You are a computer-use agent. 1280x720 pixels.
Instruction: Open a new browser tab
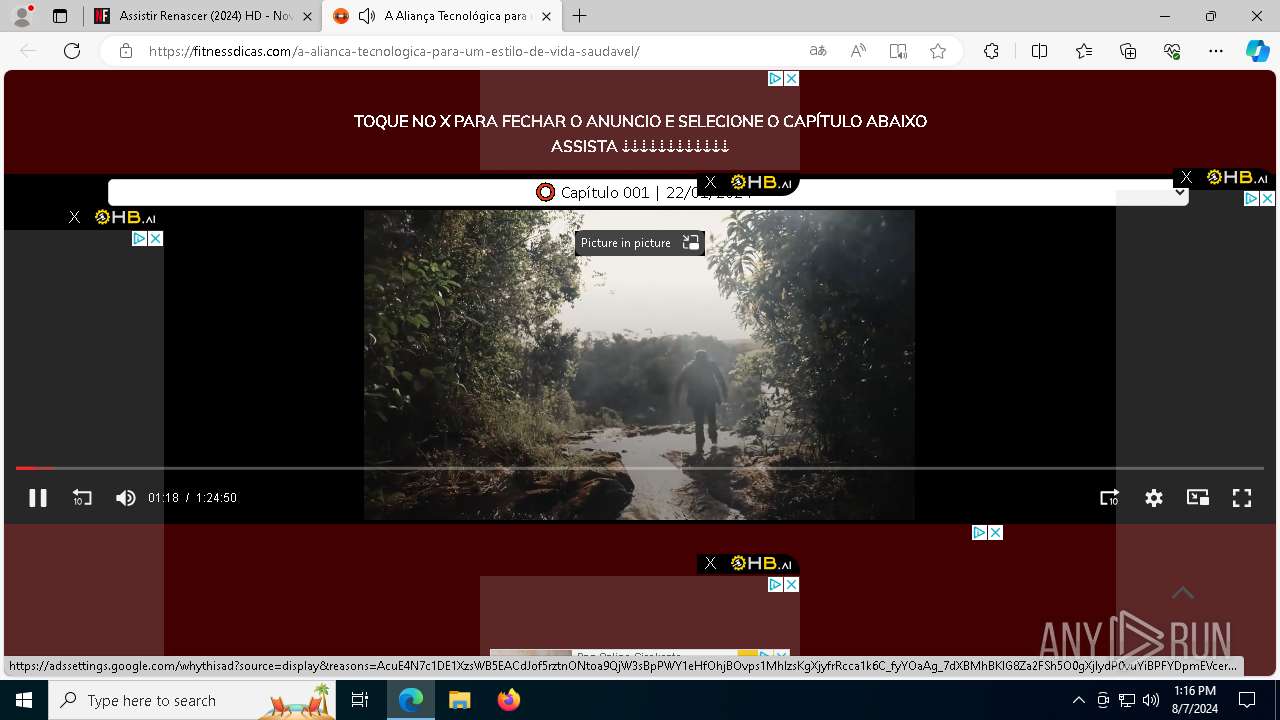[x=580, y=16]
